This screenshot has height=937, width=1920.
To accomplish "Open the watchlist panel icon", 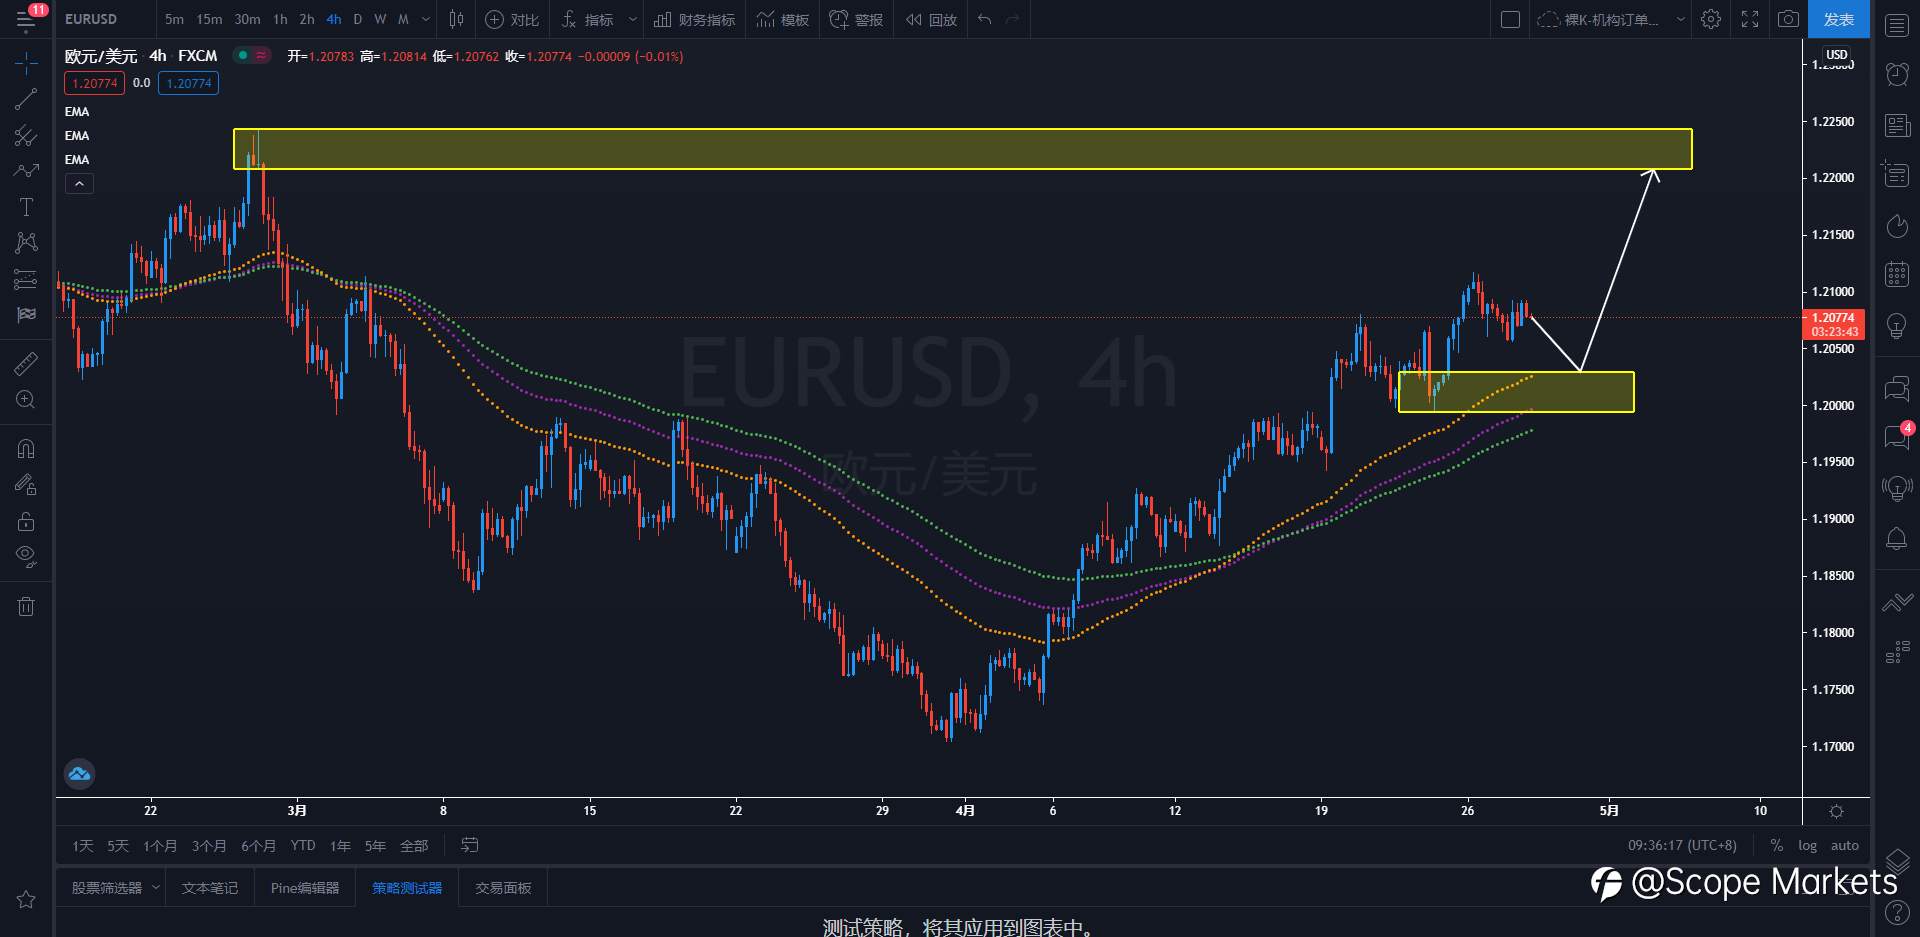I will (1897, 25).
